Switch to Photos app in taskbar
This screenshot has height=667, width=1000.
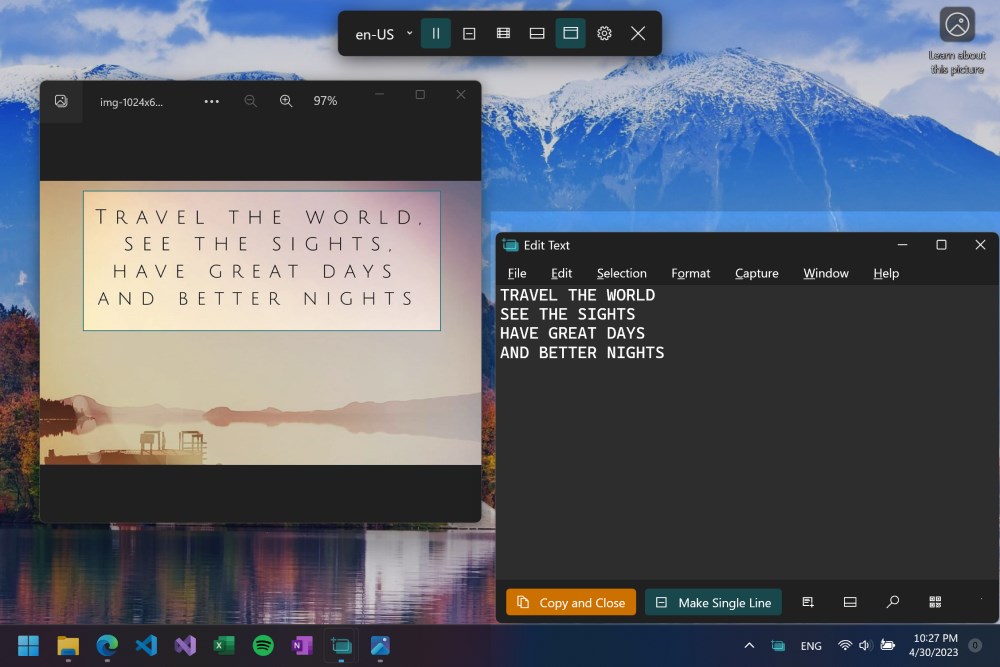click(380, 646)
